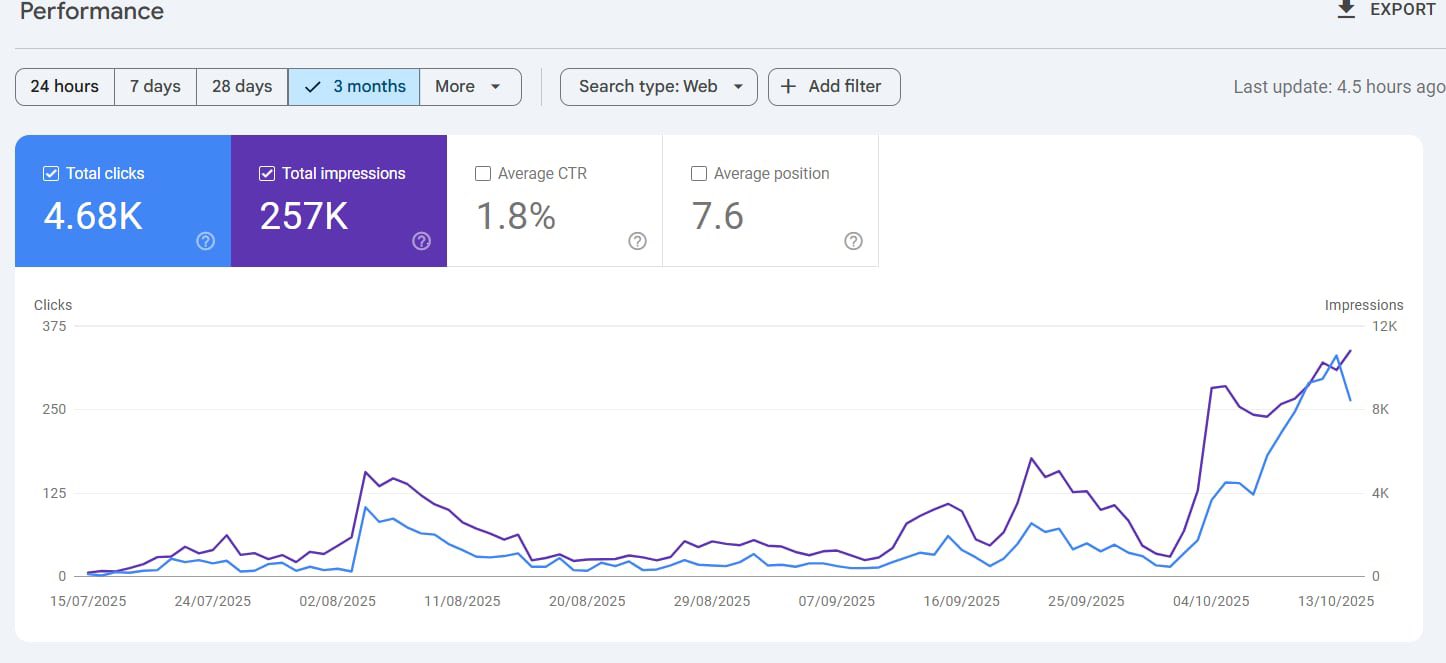
Task: Open the More date range dropdown
Action: click(470, 87)
